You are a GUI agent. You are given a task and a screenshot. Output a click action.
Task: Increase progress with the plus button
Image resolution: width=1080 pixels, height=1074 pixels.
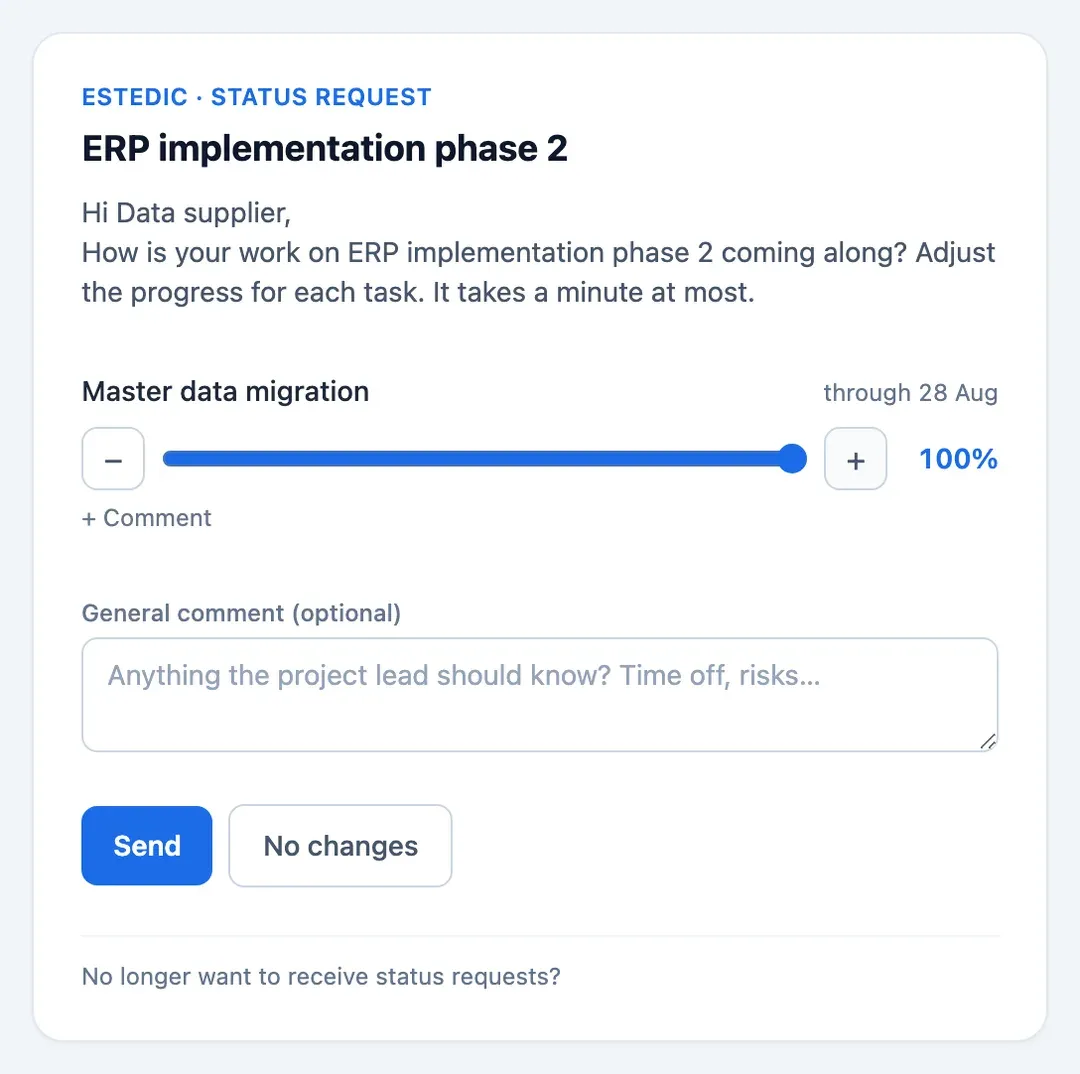(x=855, y=459)
